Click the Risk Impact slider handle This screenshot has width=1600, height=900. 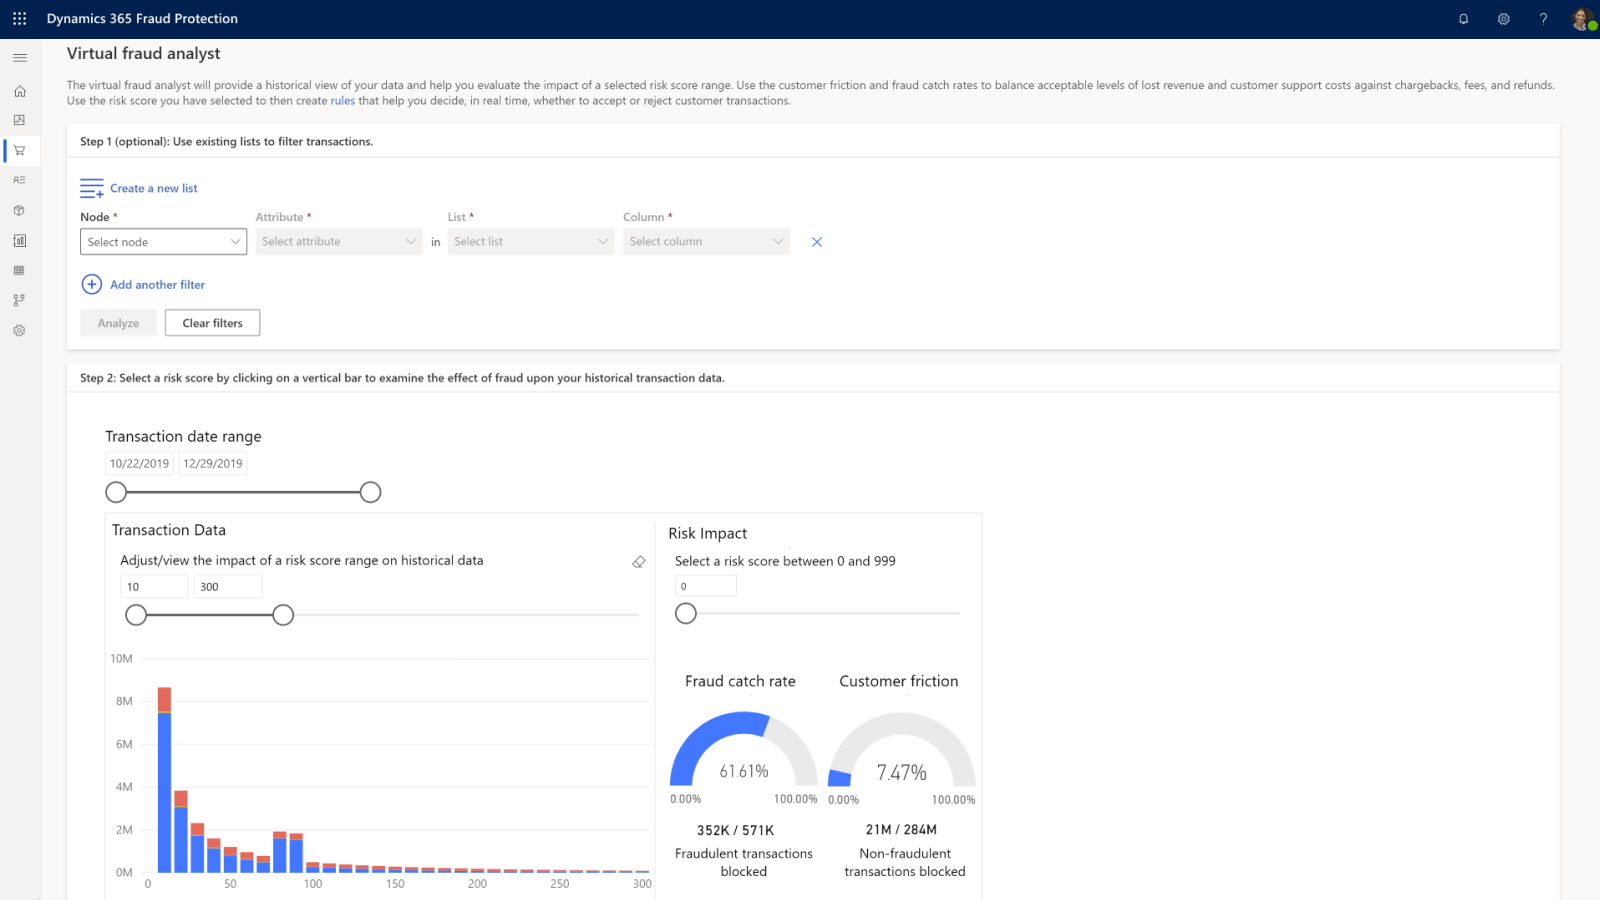coord(686,613)
